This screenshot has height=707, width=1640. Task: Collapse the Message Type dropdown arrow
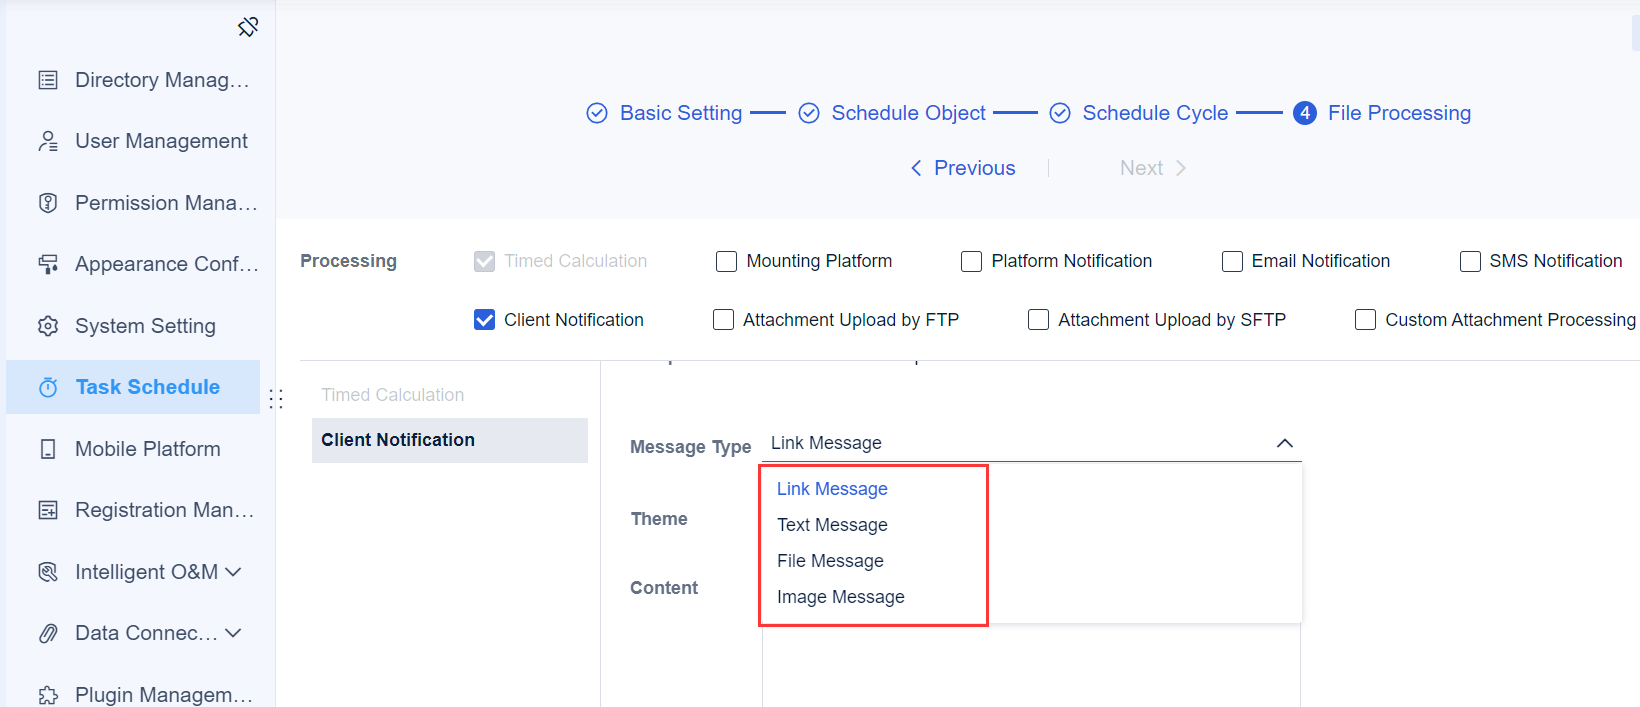[x=1285, y=443]
